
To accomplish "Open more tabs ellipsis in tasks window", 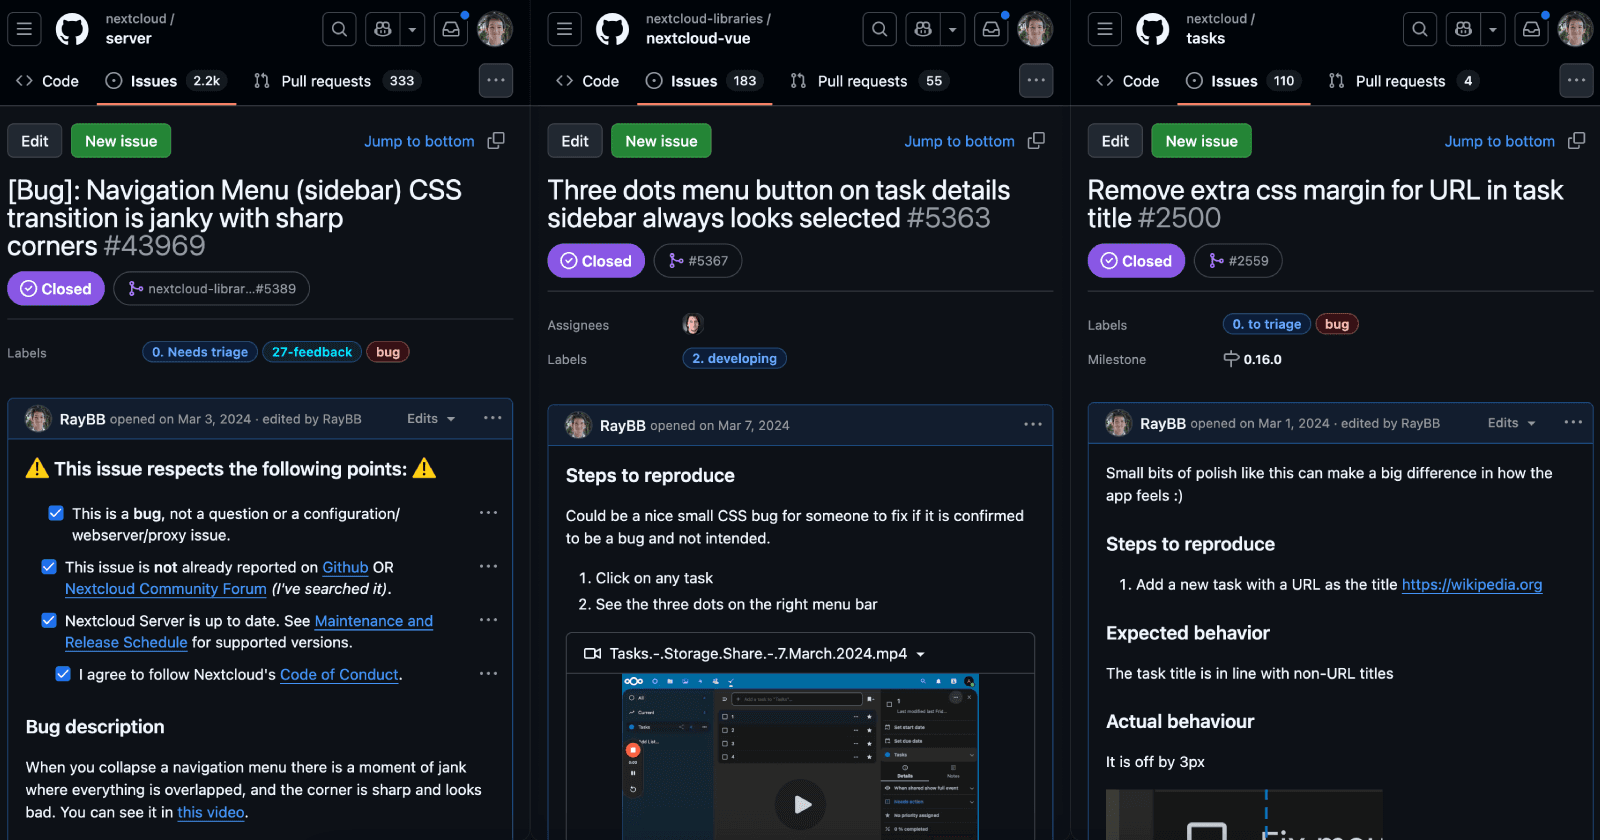I will (x=1576, y=80).
